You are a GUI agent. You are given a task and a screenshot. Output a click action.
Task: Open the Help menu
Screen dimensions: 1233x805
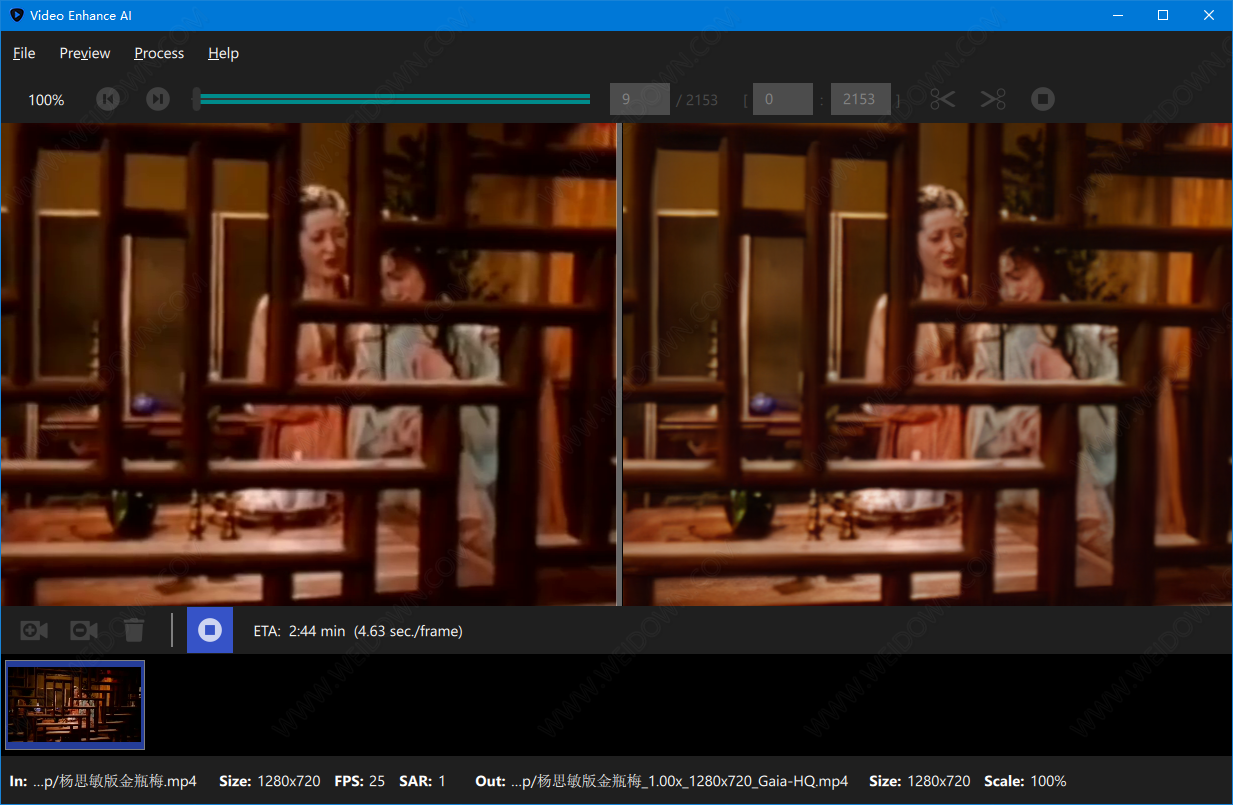coord(223,53)
